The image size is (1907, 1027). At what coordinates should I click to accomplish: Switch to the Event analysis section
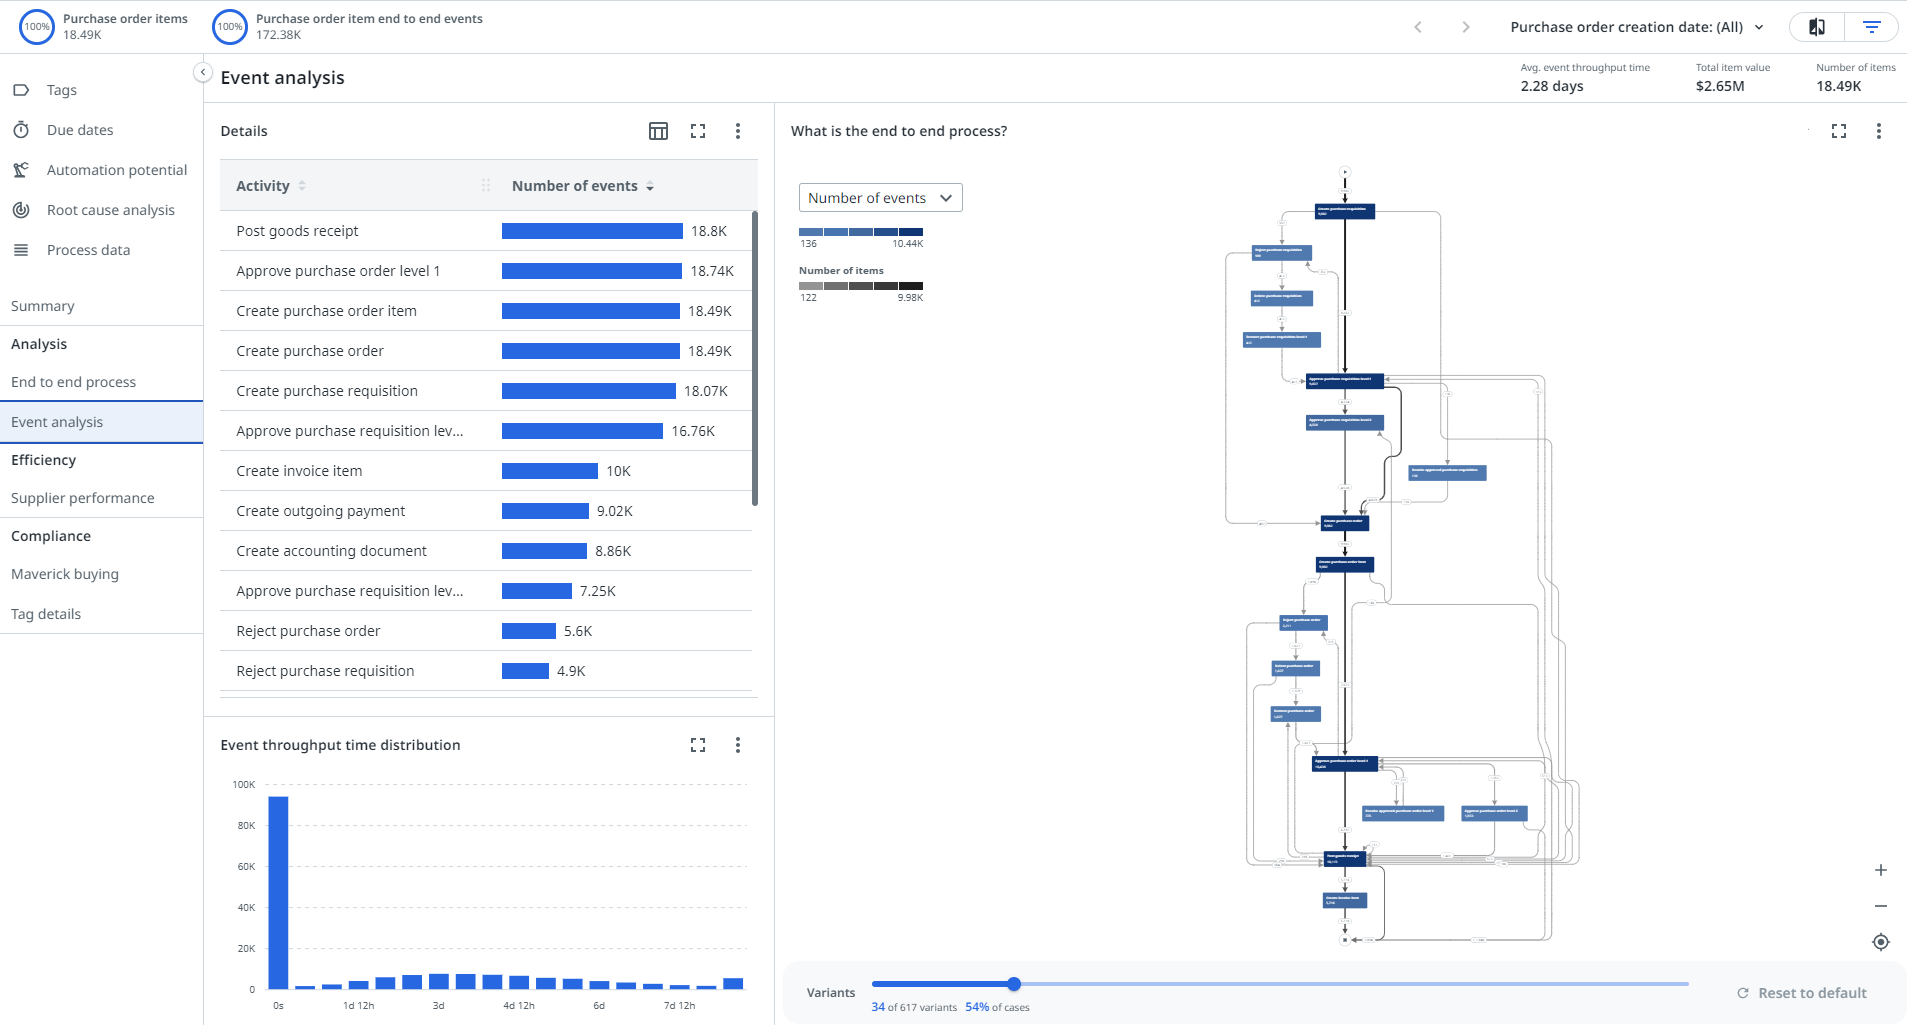57,422
